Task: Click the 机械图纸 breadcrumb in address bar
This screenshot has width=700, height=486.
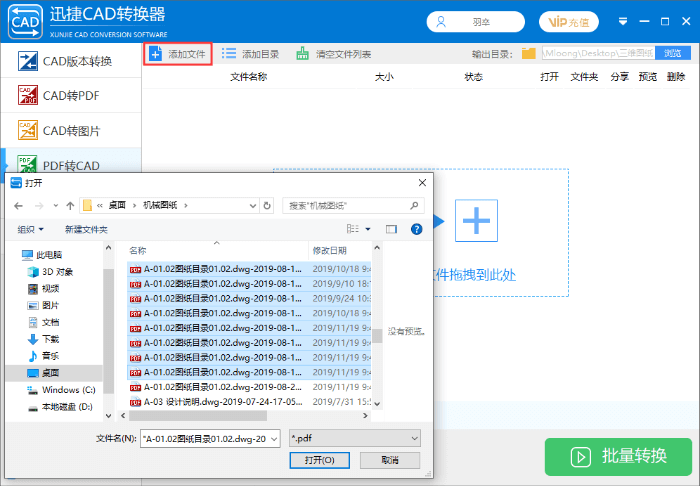Action: pyautogui.click(x=160, y=205)
